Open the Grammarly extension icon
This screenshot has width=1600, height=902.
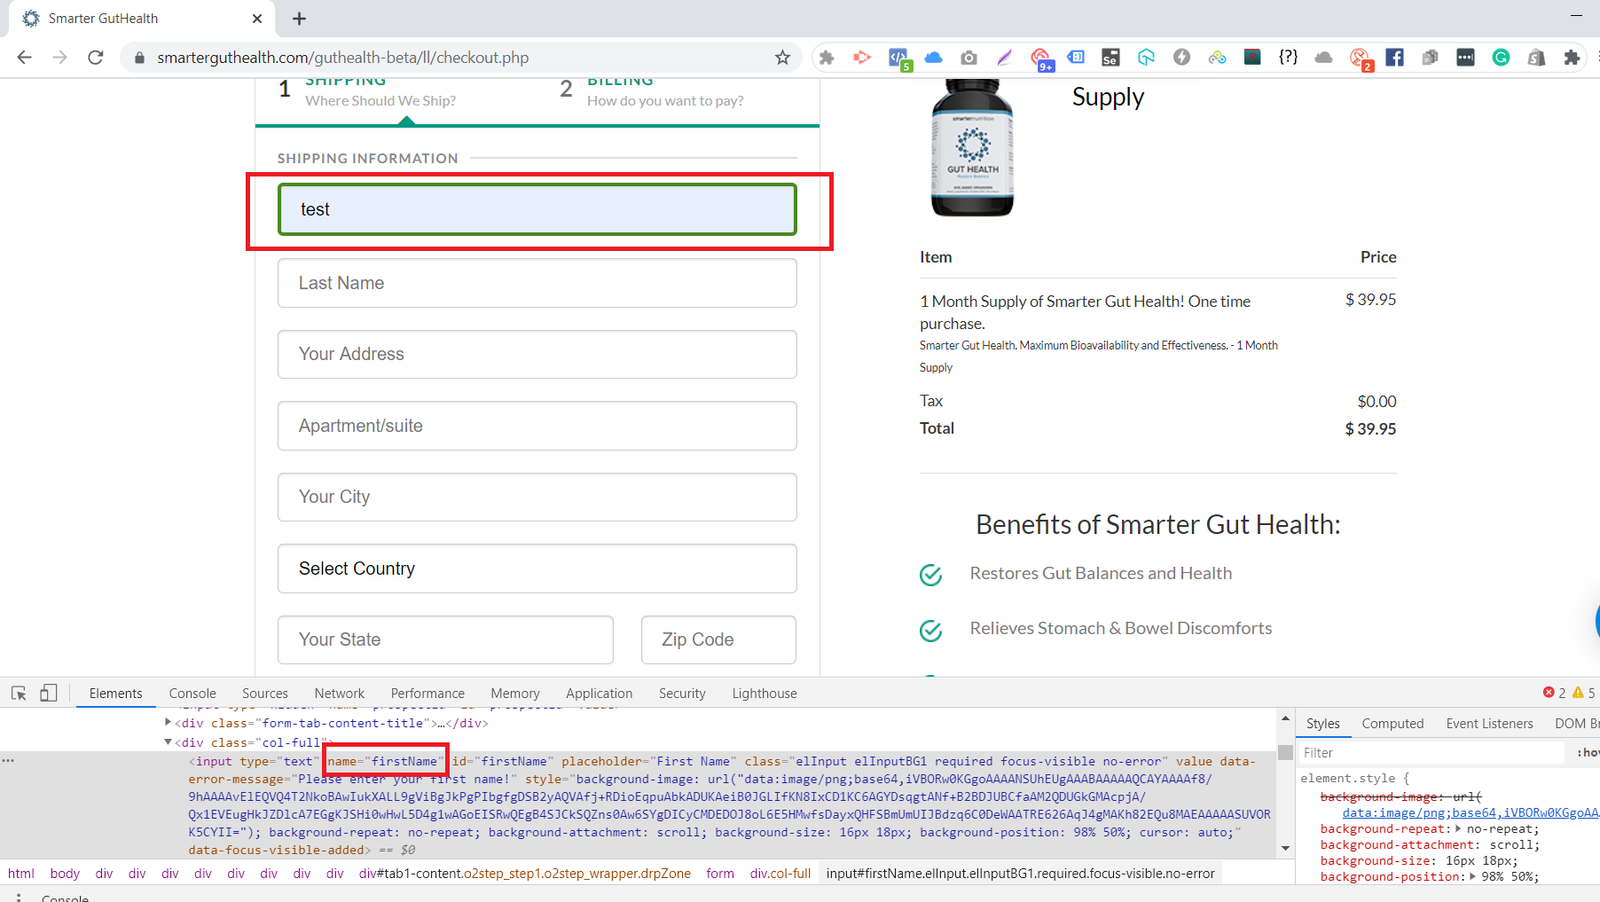(1501, 58)
